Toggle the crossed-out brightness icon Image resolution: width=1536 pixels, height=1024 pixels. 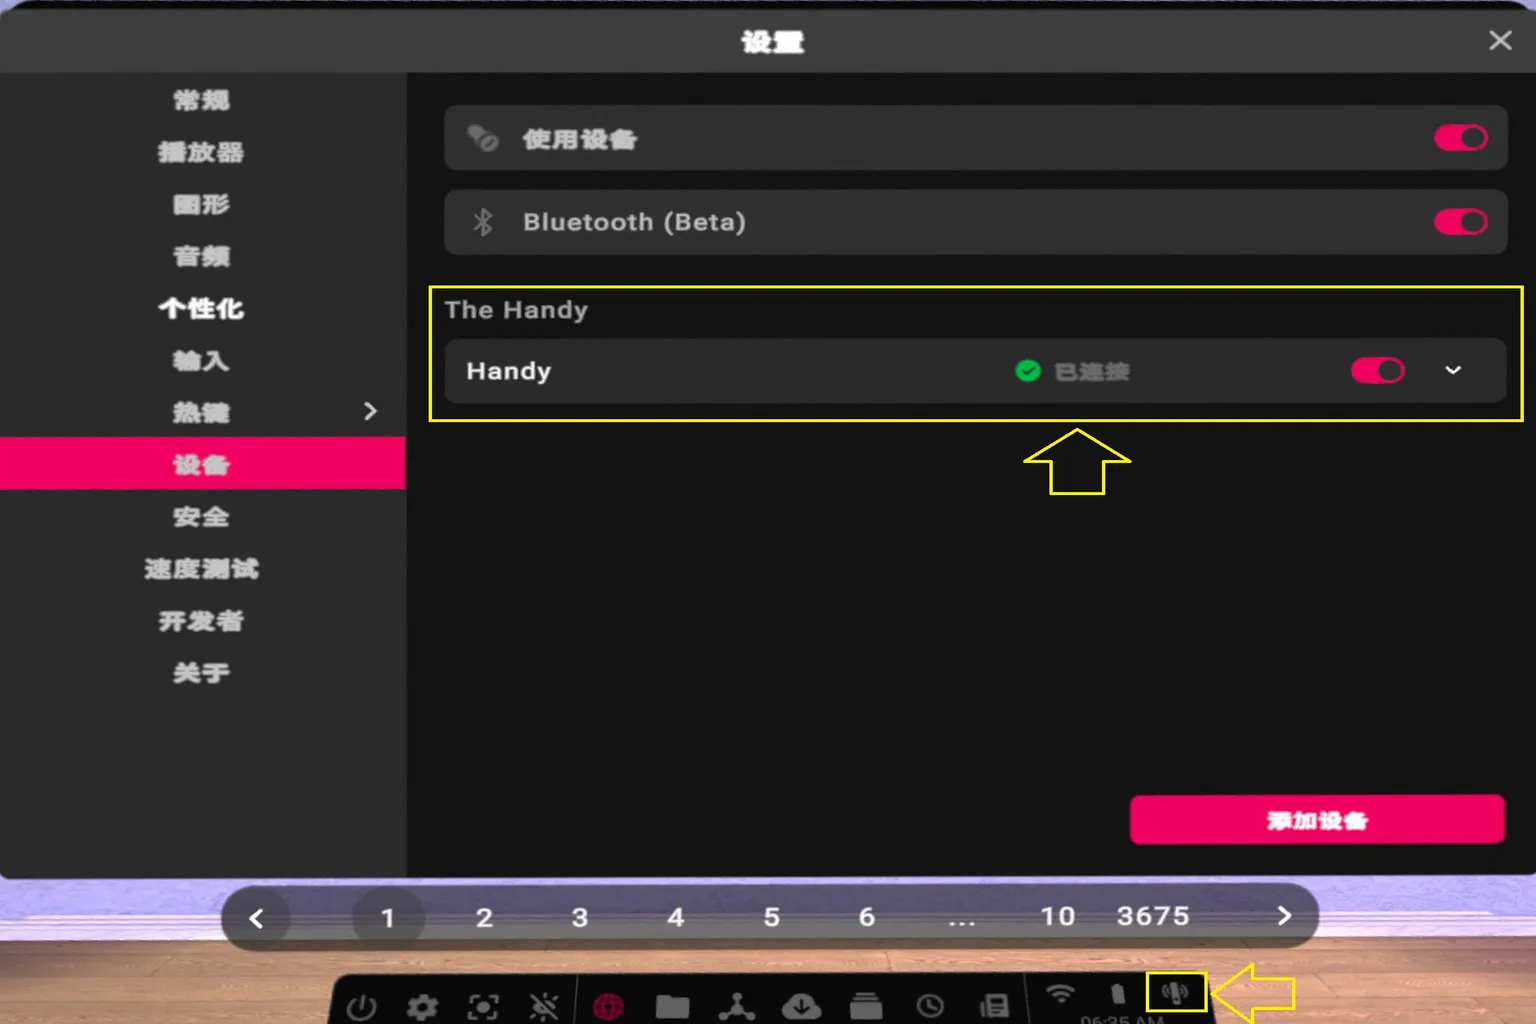click(544, 1007)
